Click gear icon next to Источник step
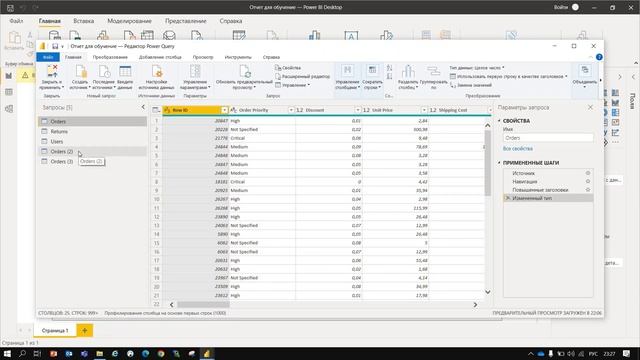The height and width of the screenshot is (360, 640). coord(588,173)
